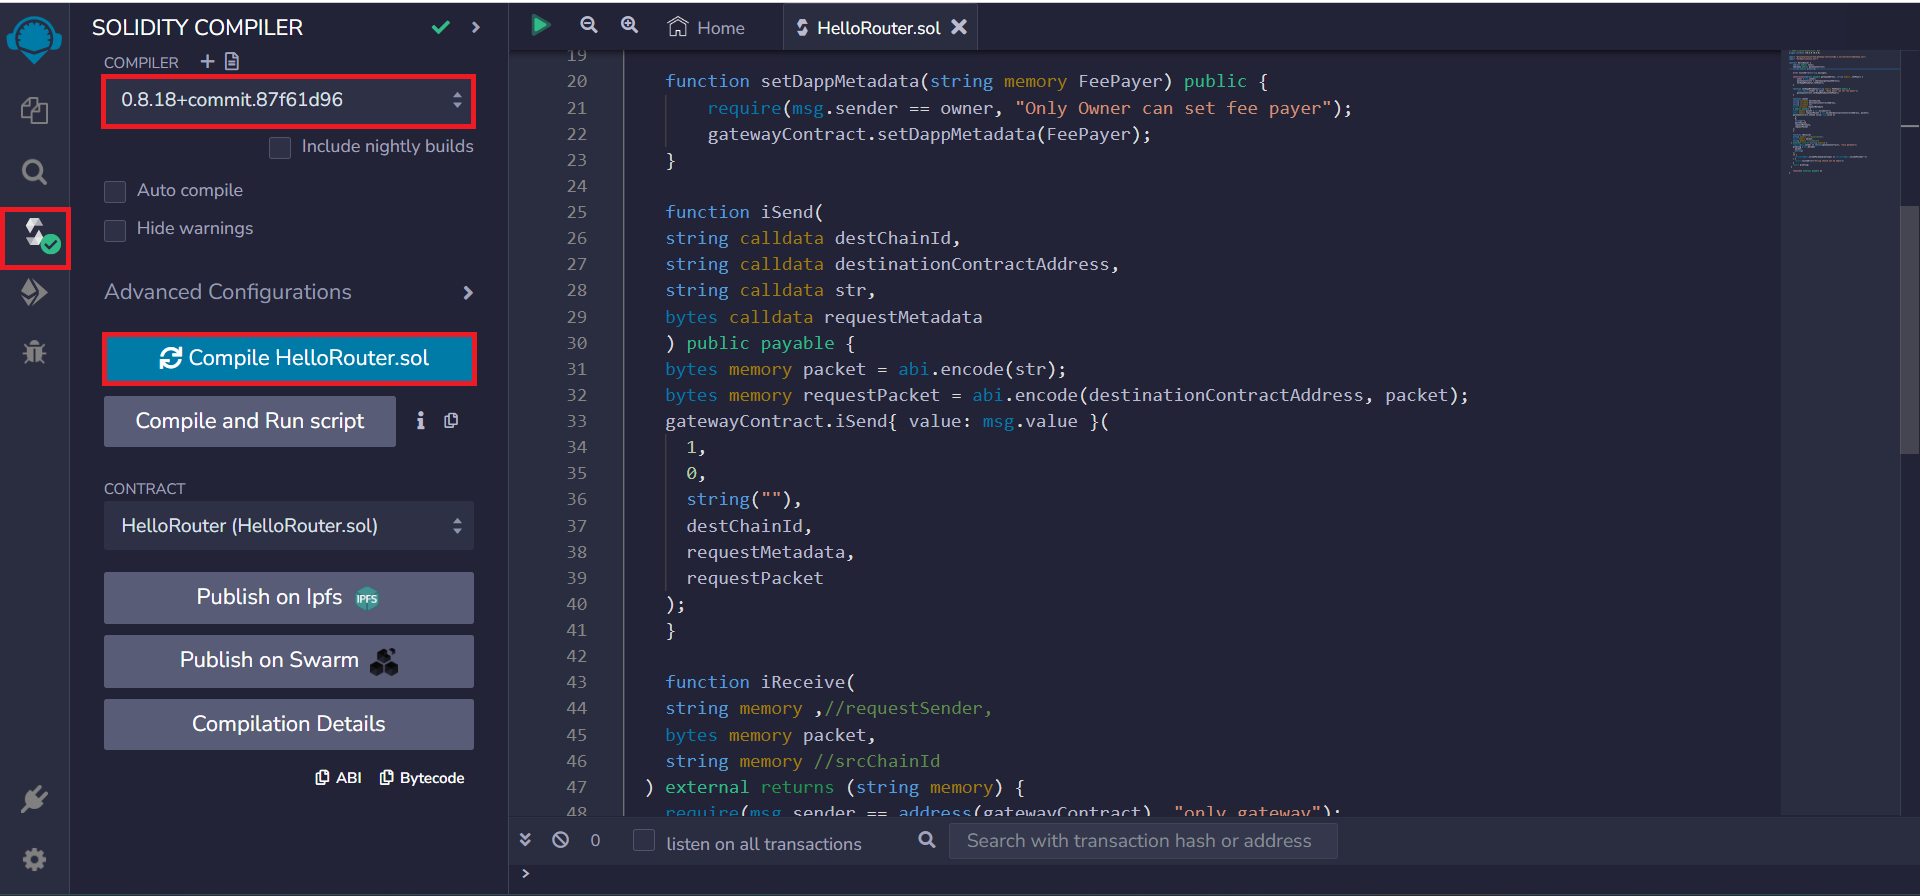This screenshot has height=896, width=1920.
Task: Switch to the Home tab
Action: 707,28
